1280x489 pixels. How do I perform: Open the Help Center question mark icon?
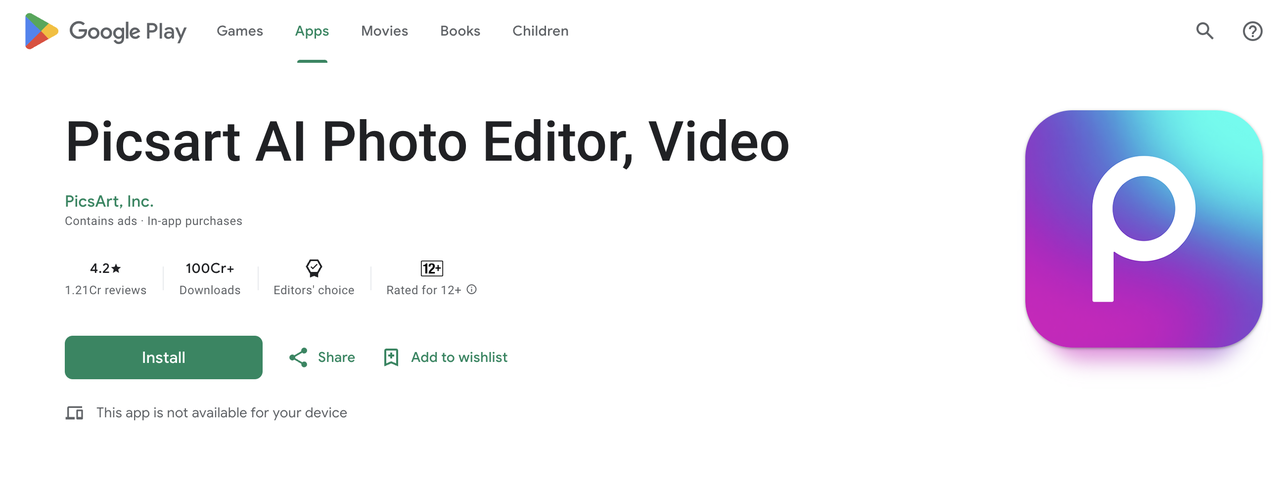tap(1252, 31)
